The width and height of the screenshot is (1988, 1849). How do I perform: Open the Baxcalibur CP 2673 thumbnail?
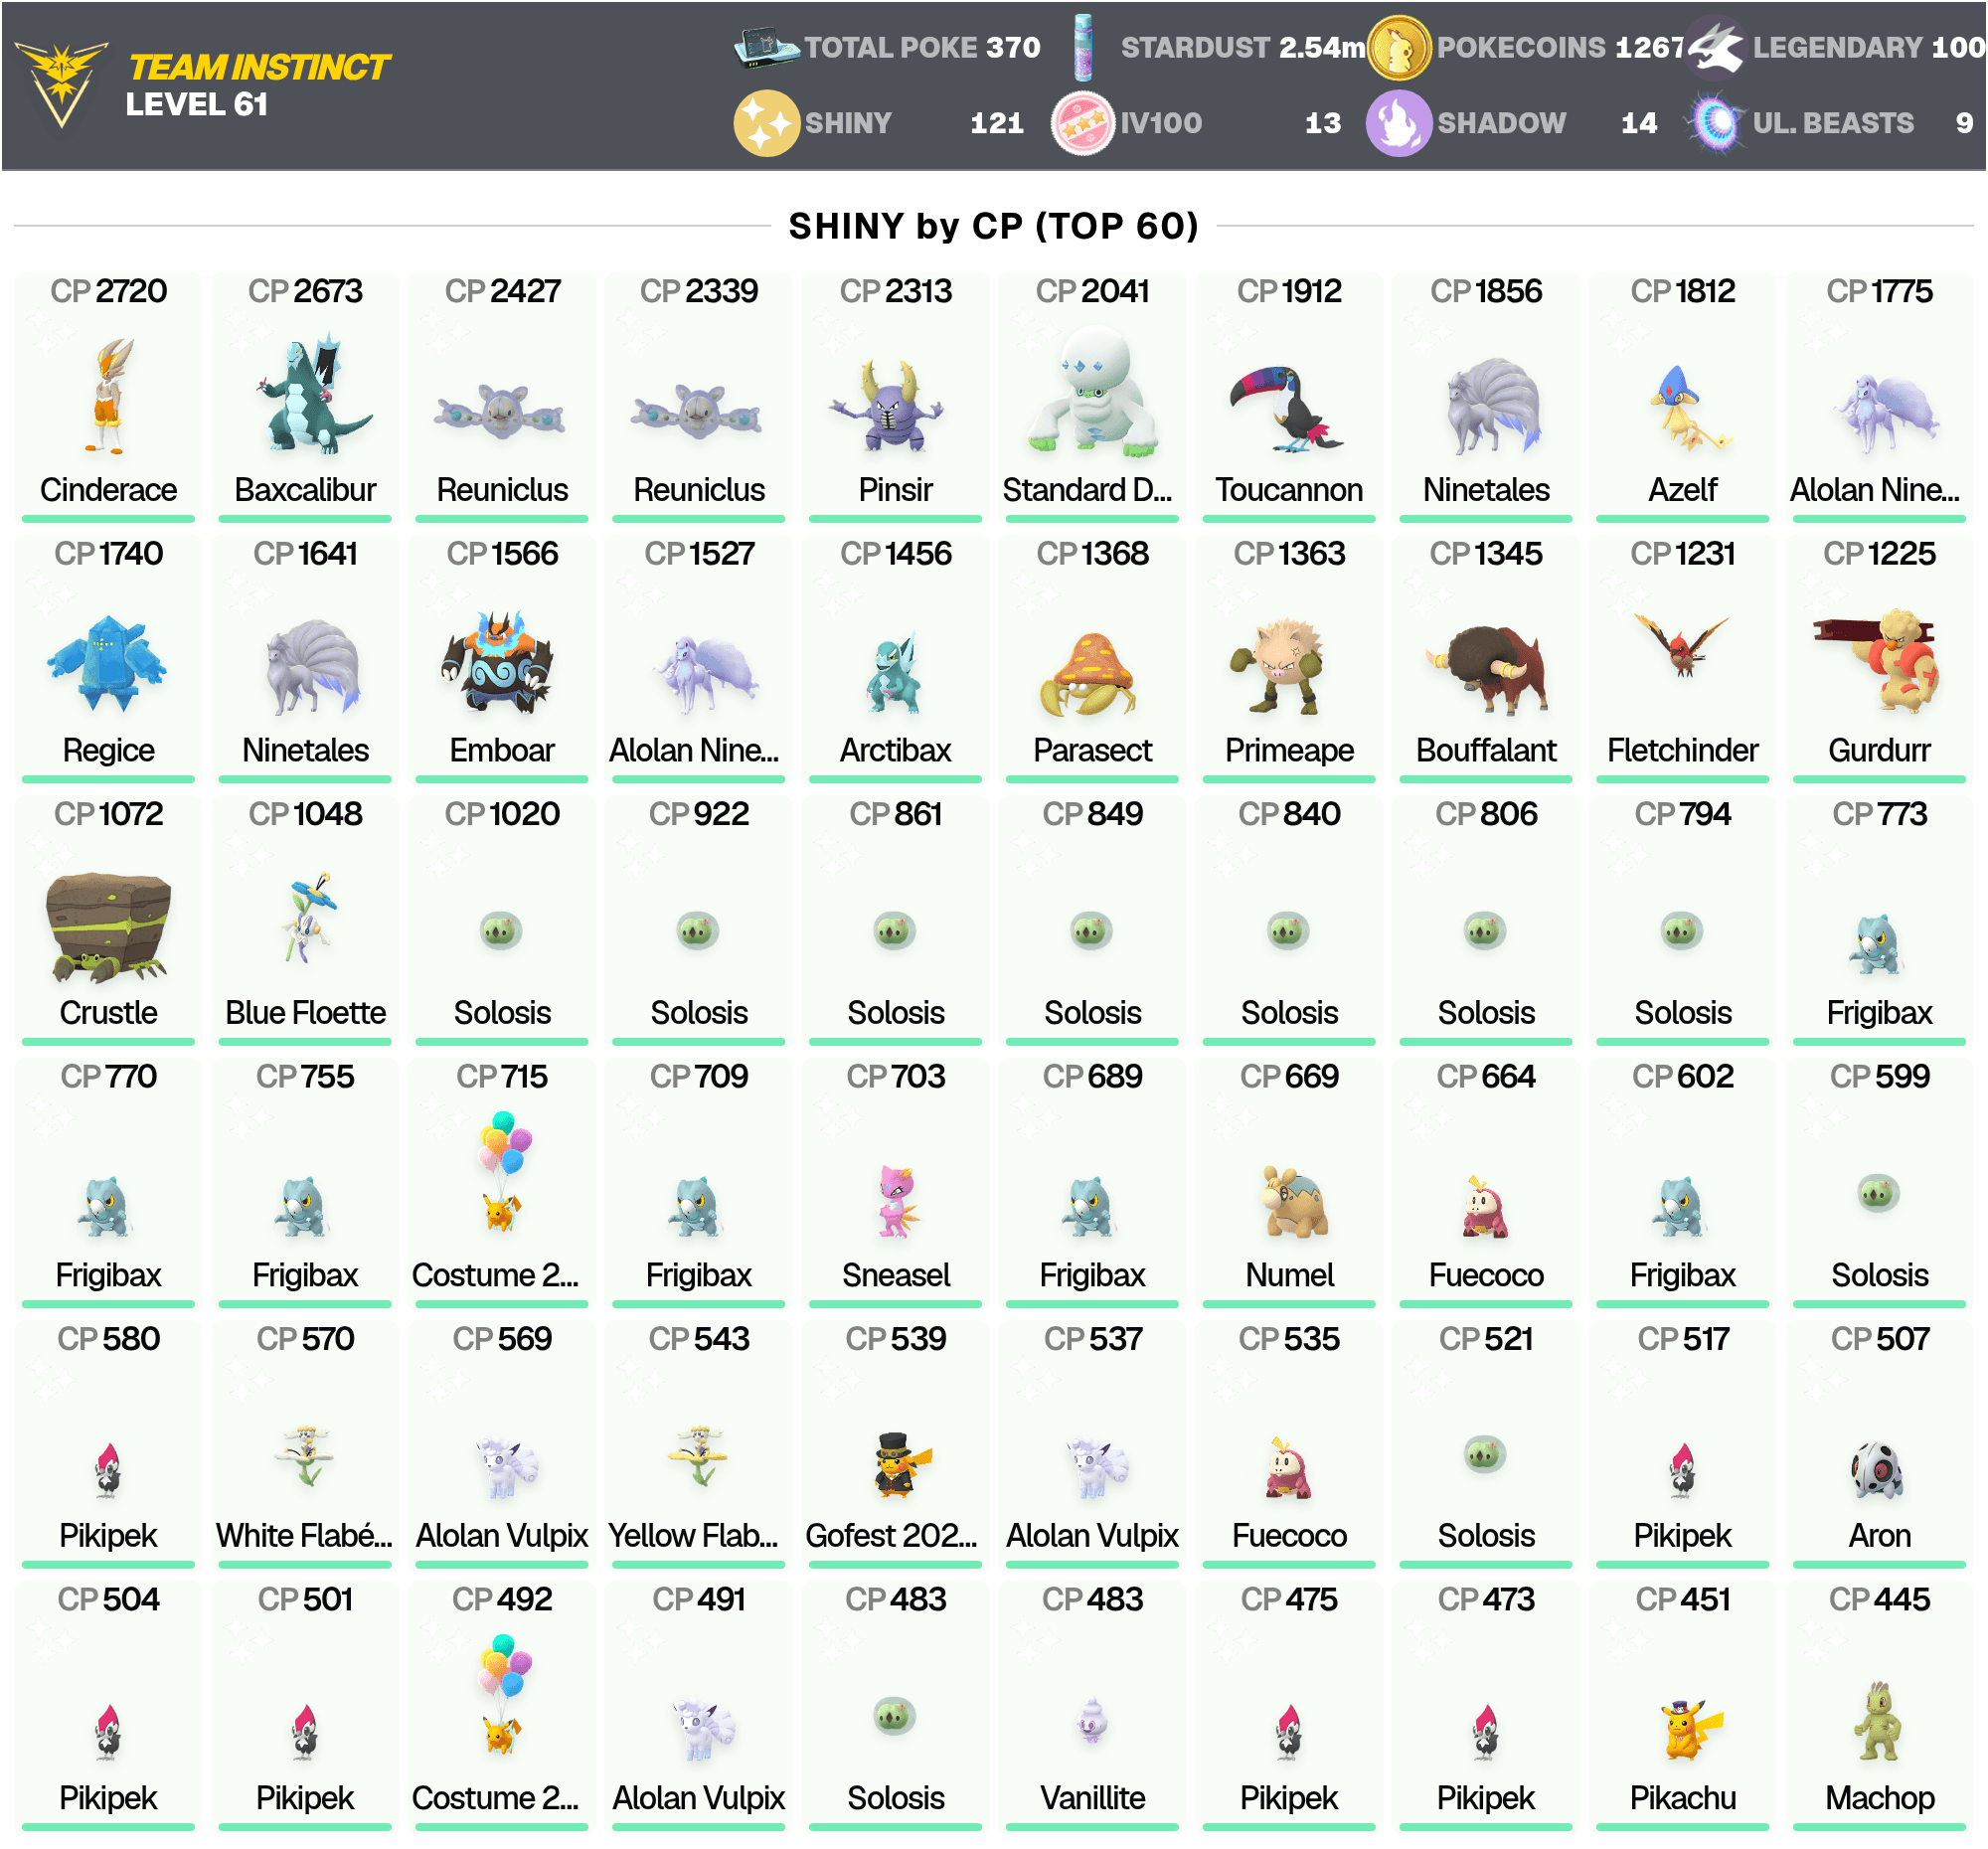tap(305, 396)
